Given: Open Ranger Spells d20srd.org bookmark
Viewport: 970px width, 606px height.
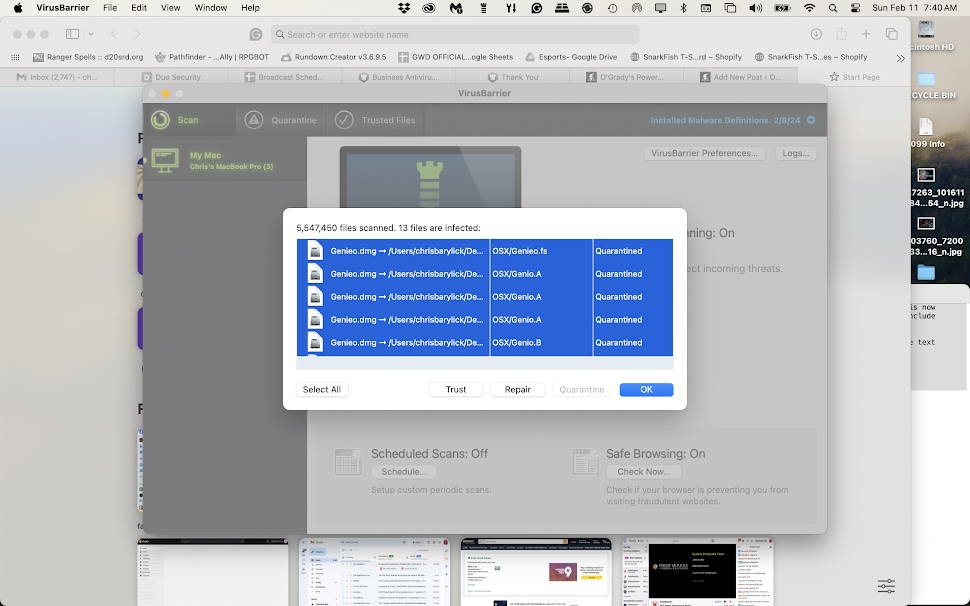Looking at the screenshot, I should [x=87, y=57].
